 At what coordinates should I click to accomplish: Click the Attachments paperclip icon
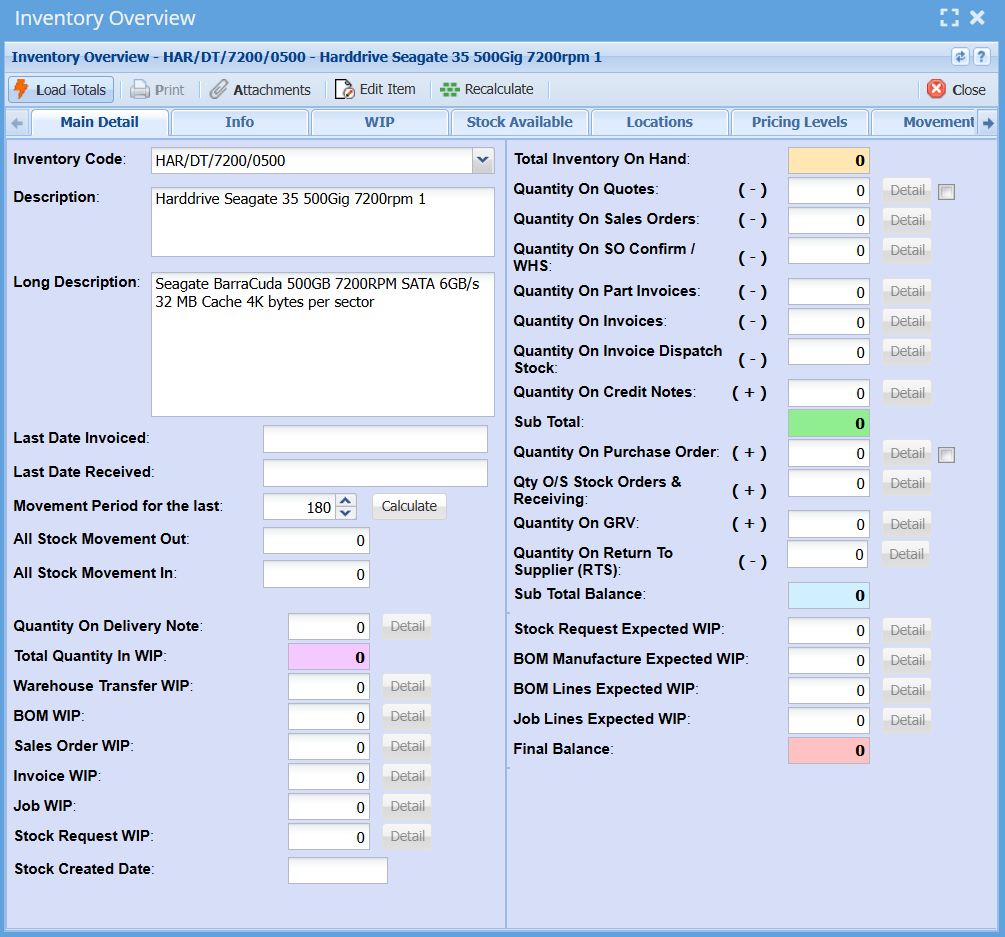point(219,89)
